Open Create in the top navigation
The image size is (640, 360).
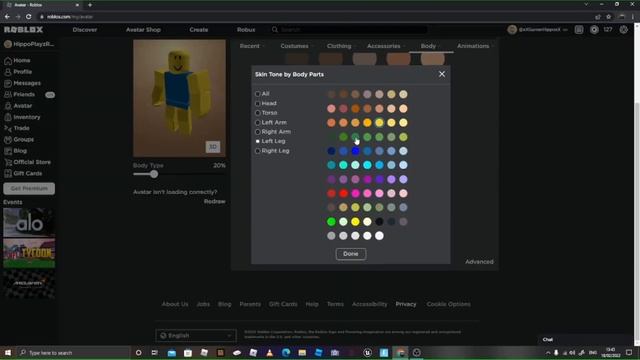click(199, 30)
